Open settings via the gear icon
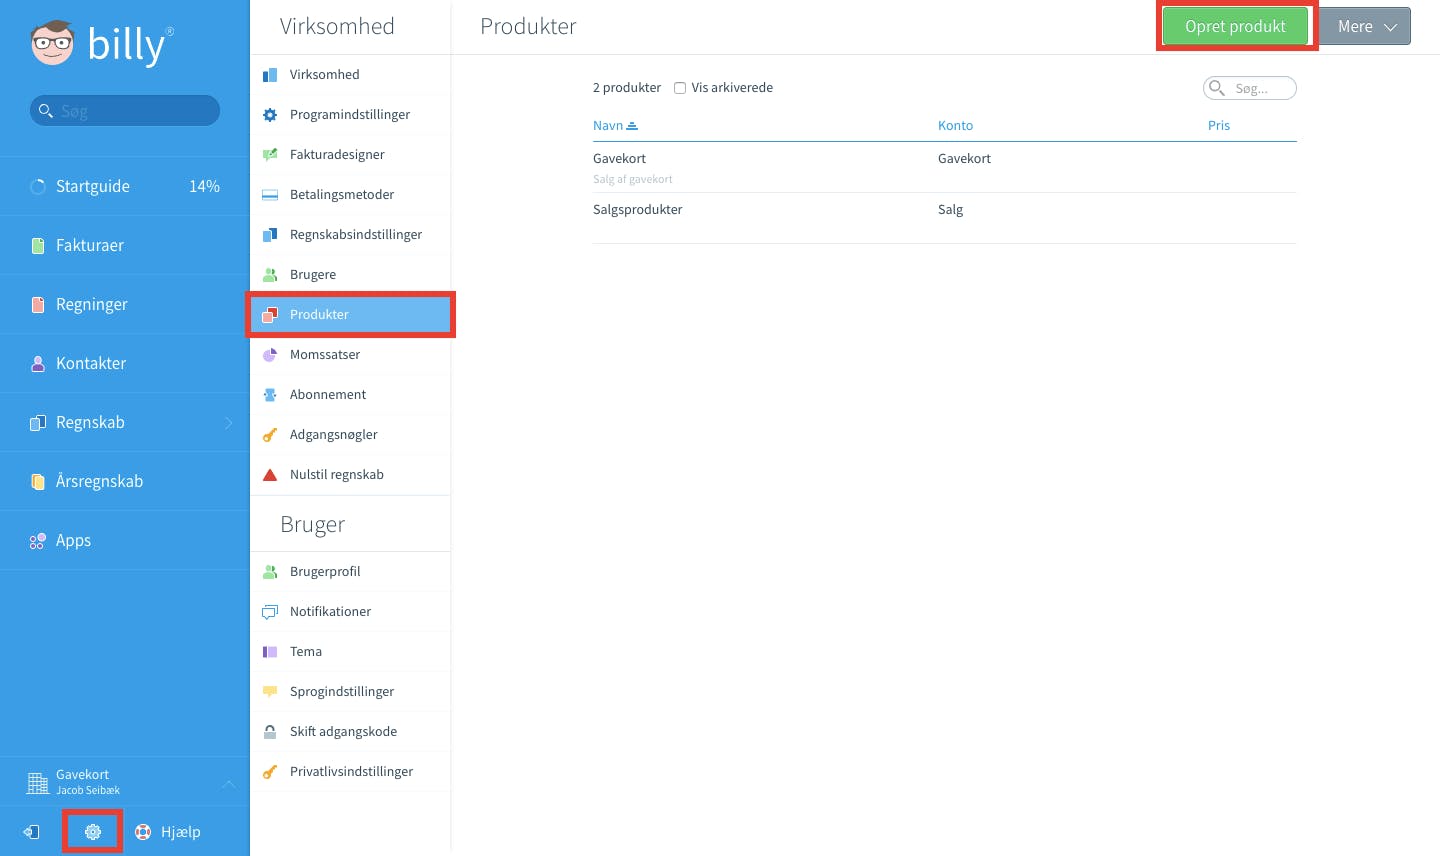 click(x=93, y=832)
